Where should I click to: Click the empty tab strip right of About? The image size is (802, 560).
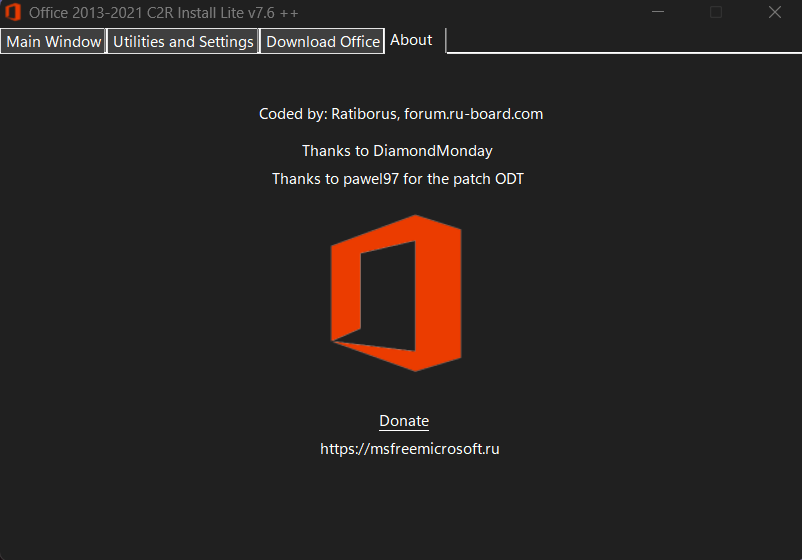pos(624,40)
